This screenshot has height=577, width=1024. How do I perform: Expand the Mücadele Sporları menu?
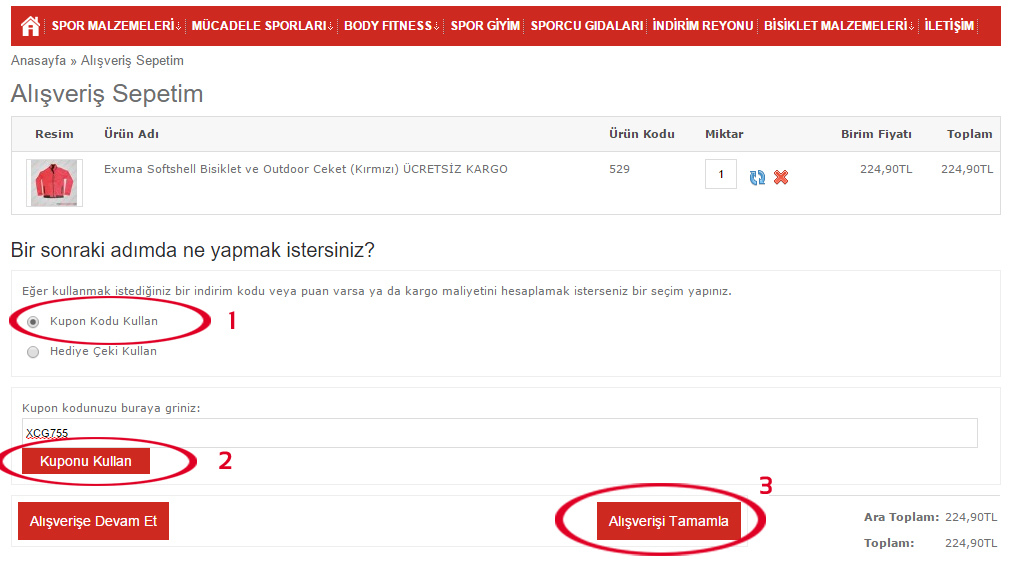262,26
